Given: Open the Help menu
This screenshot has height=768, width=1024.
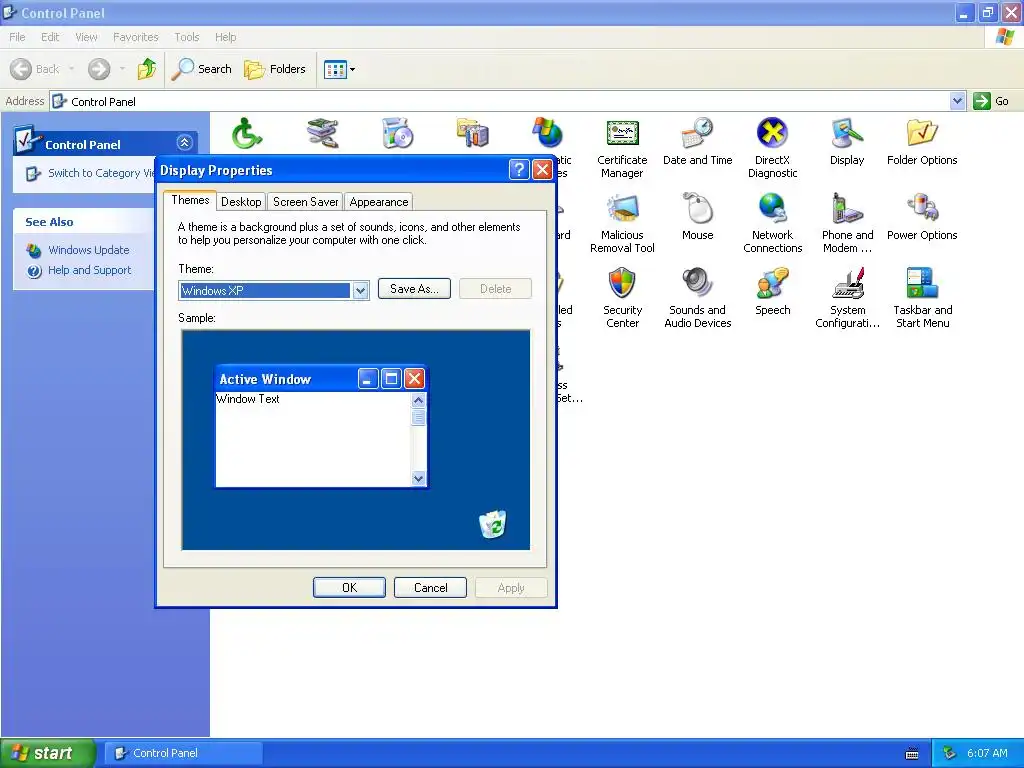Looking at the screenshot, I should [x=225, y=37].
